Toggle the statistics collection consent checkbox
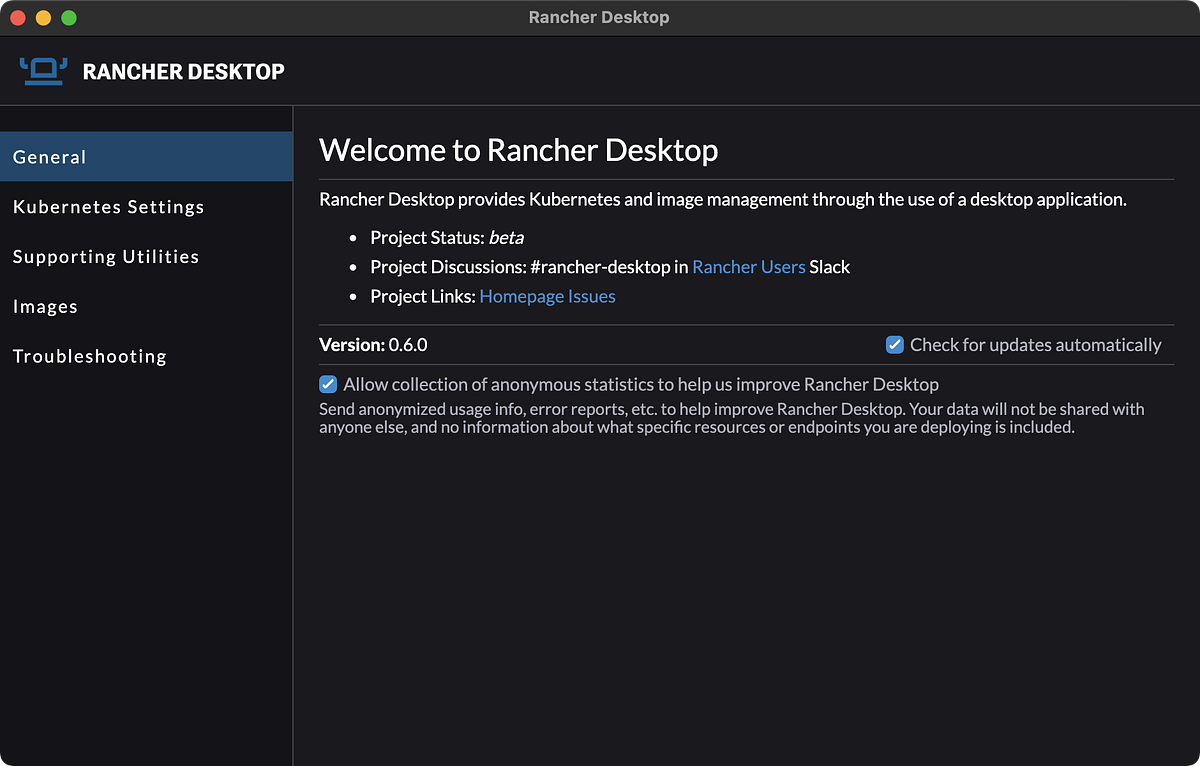 click(x=328, y=384)
